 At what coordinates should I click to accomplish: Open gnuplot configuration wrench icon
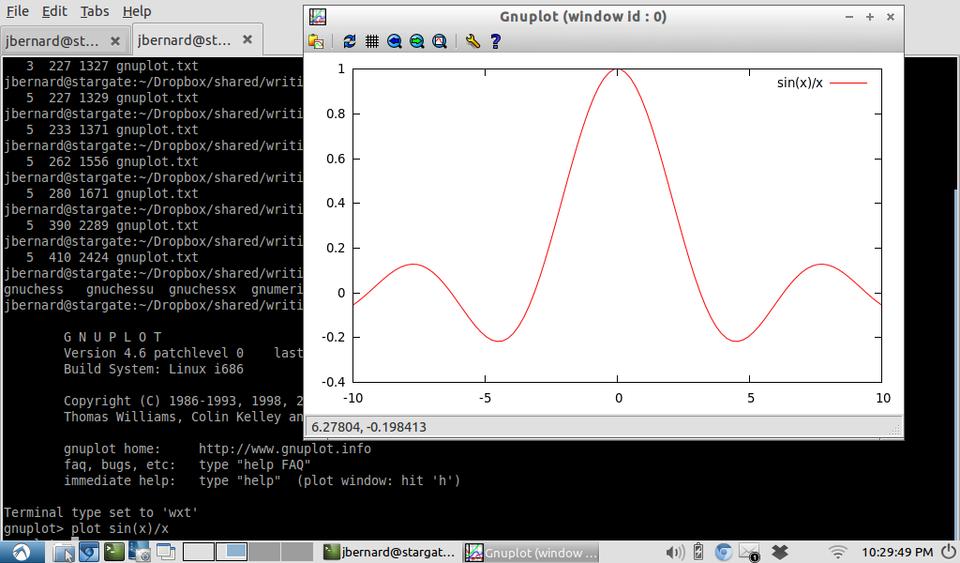point(473,41)
